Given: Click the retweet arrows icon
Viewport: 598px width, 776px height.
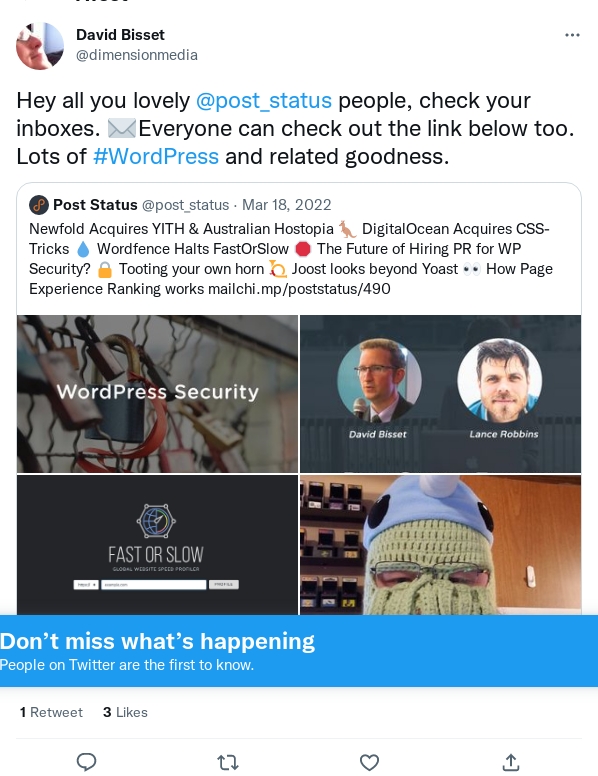Looking at the screenshot, I should pyautogui.click(x=228, y=762).
